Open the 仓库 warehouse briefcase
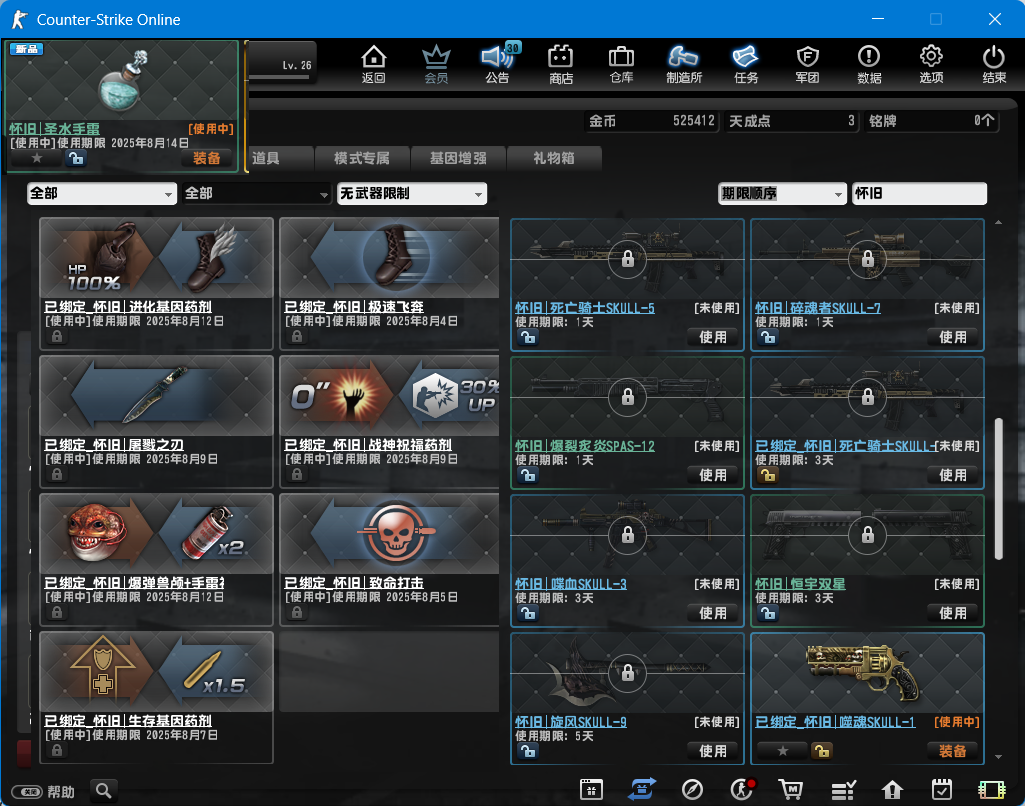This screenshot has height=806, width=1025. click(x=621, y=64)
